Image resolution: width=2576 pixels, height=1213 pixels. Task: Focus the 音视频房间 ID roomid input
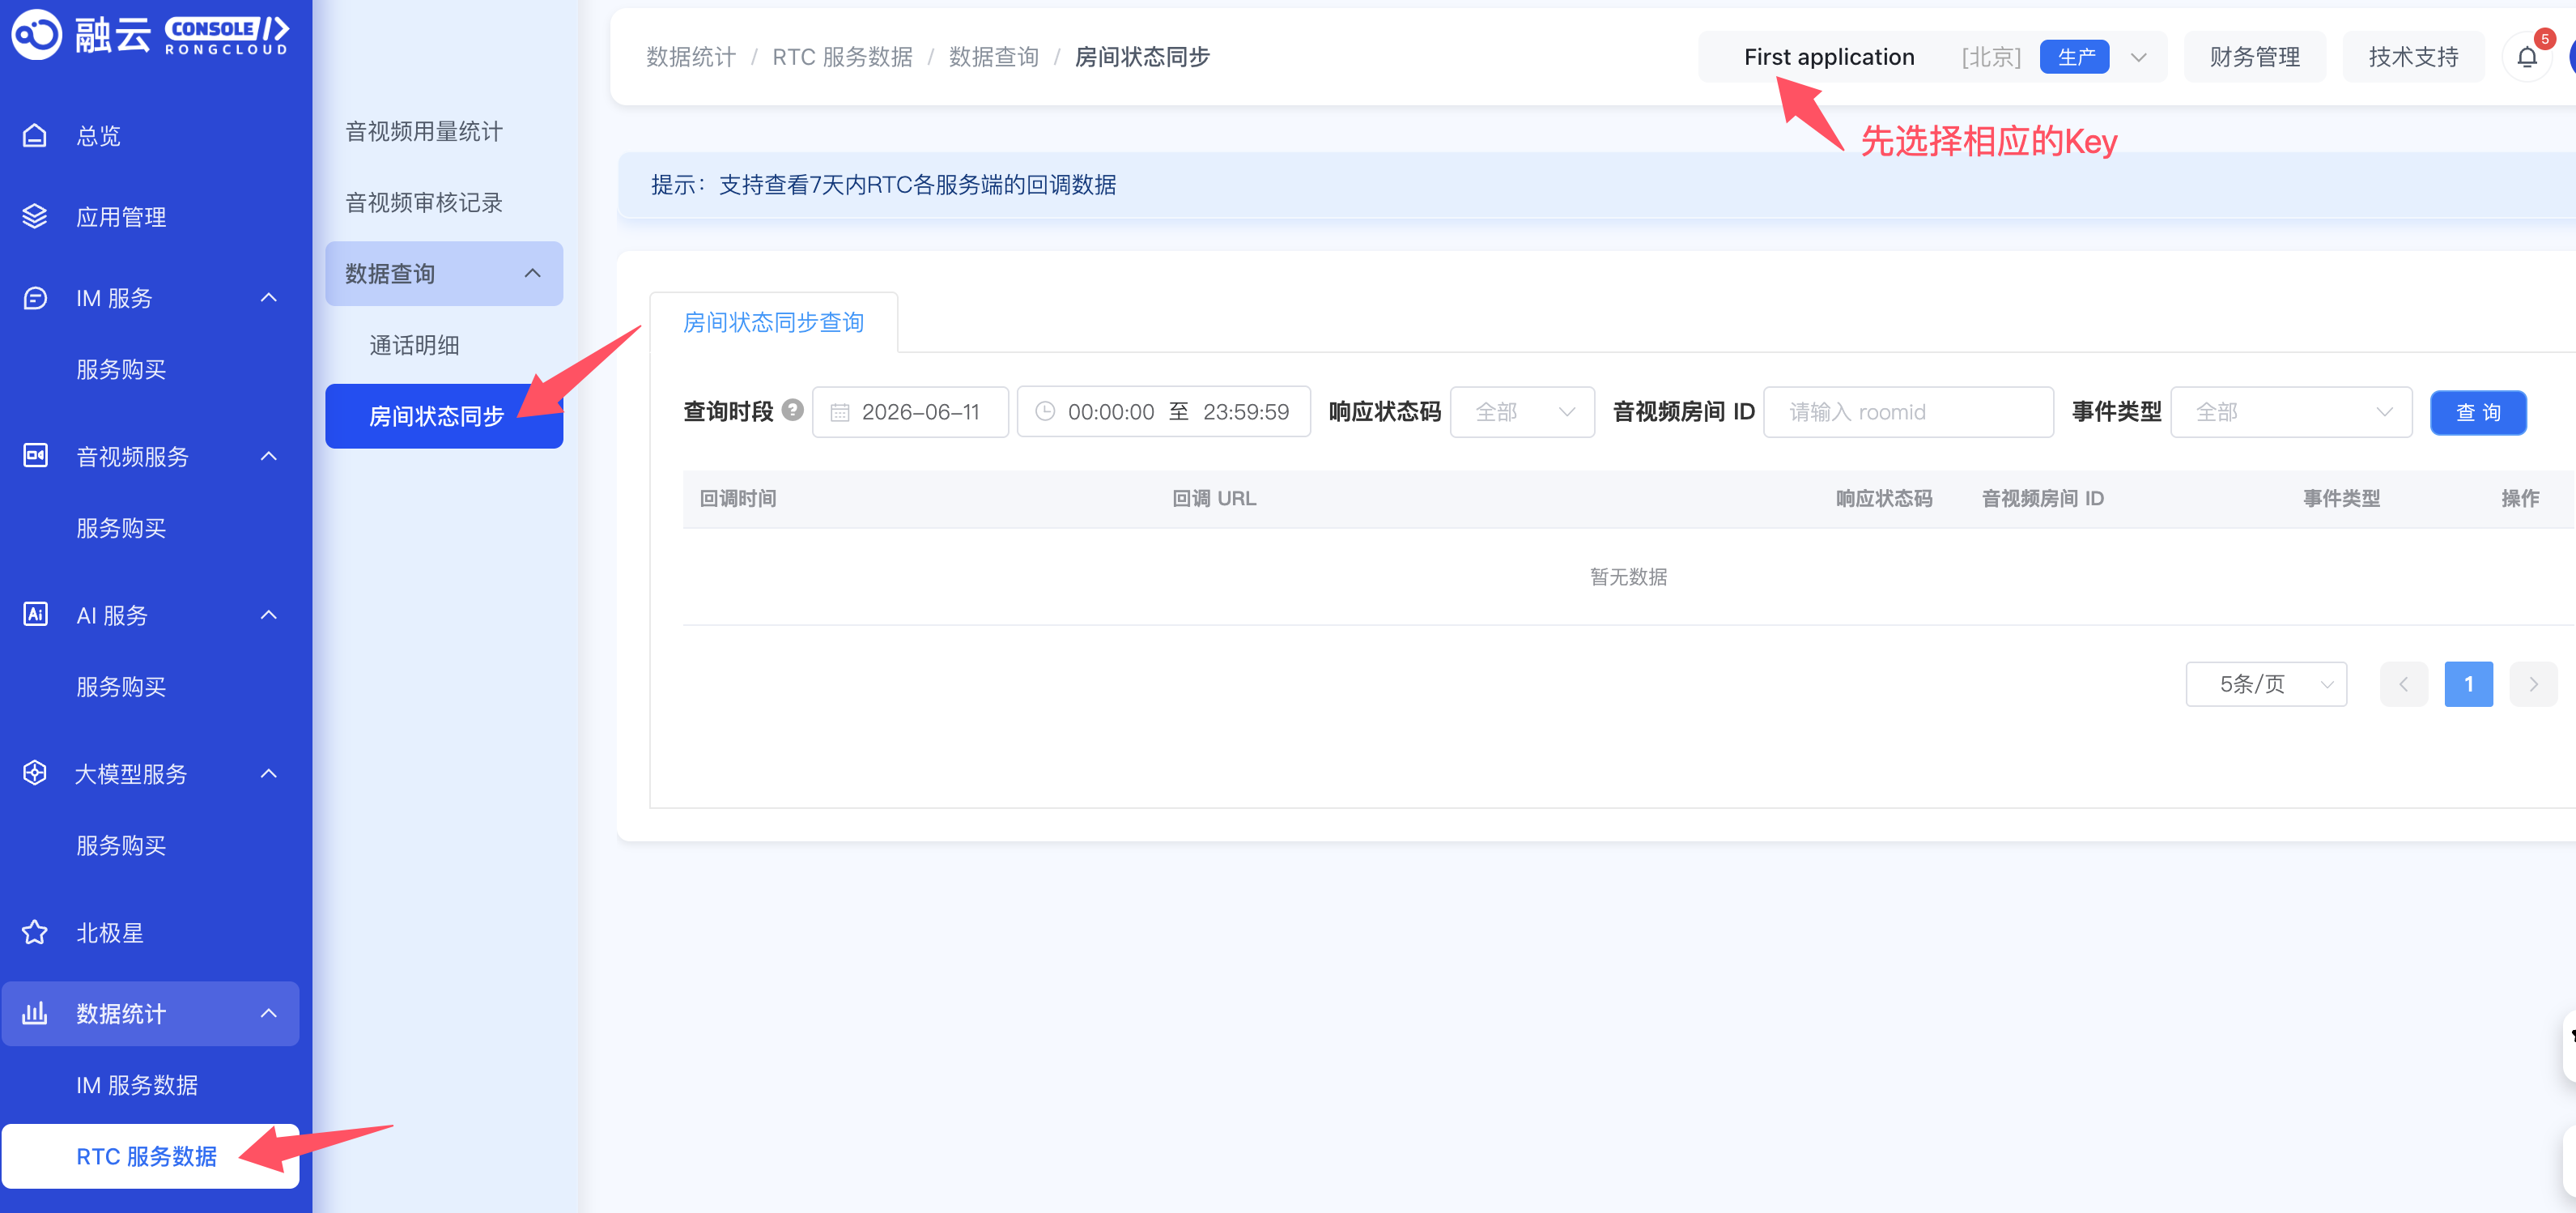1907,412
